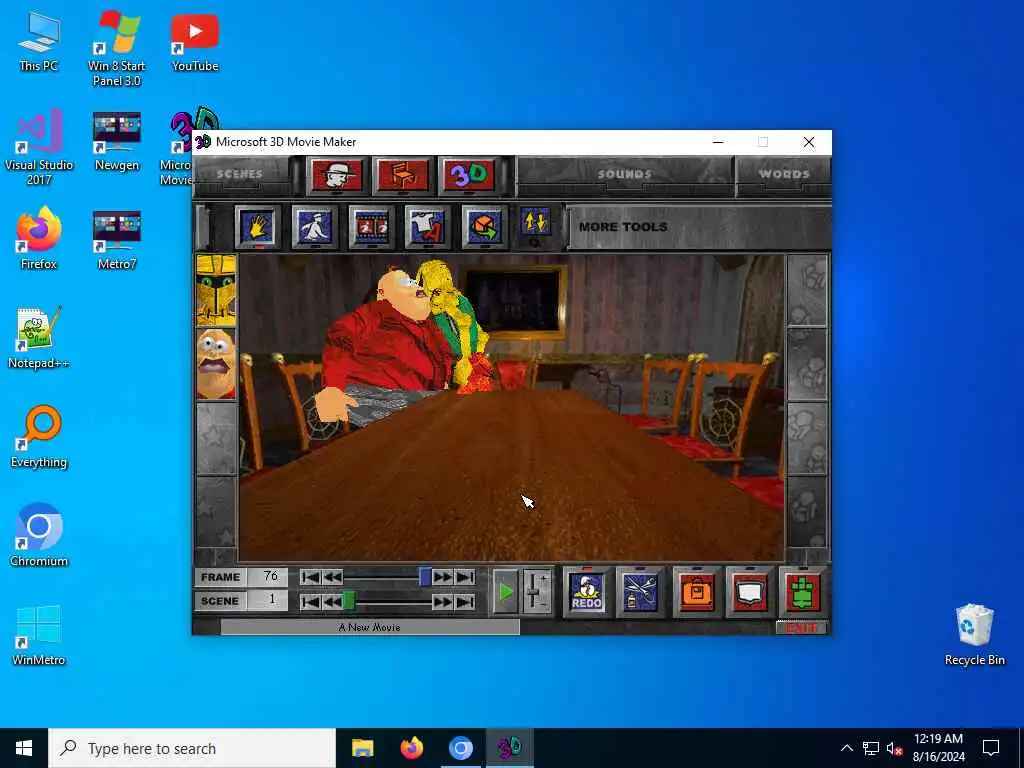Open This PC desktop icon
Viewport: 1024px width, 768px height.
pyautogui.click(x=39, y=42)
